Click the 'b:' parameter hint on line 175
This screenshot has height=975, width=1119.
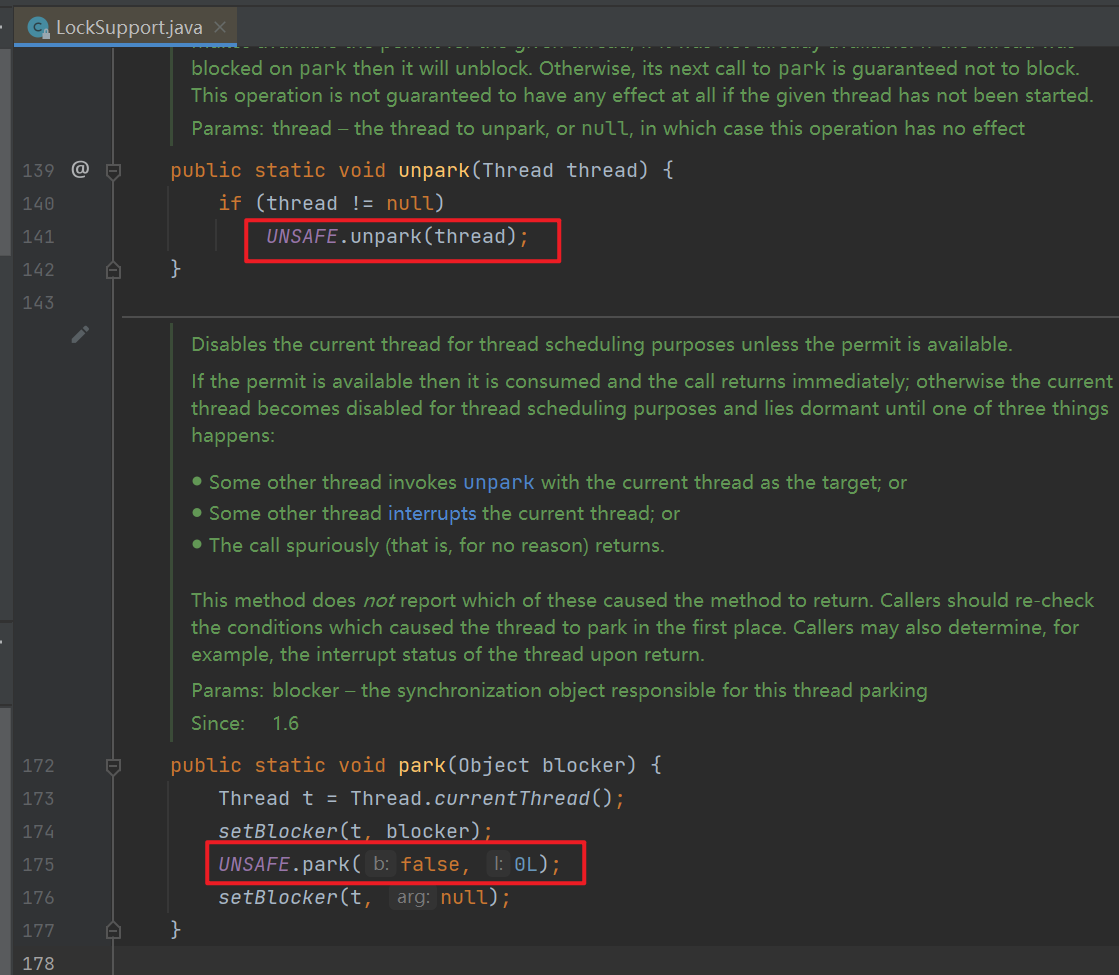380,864
